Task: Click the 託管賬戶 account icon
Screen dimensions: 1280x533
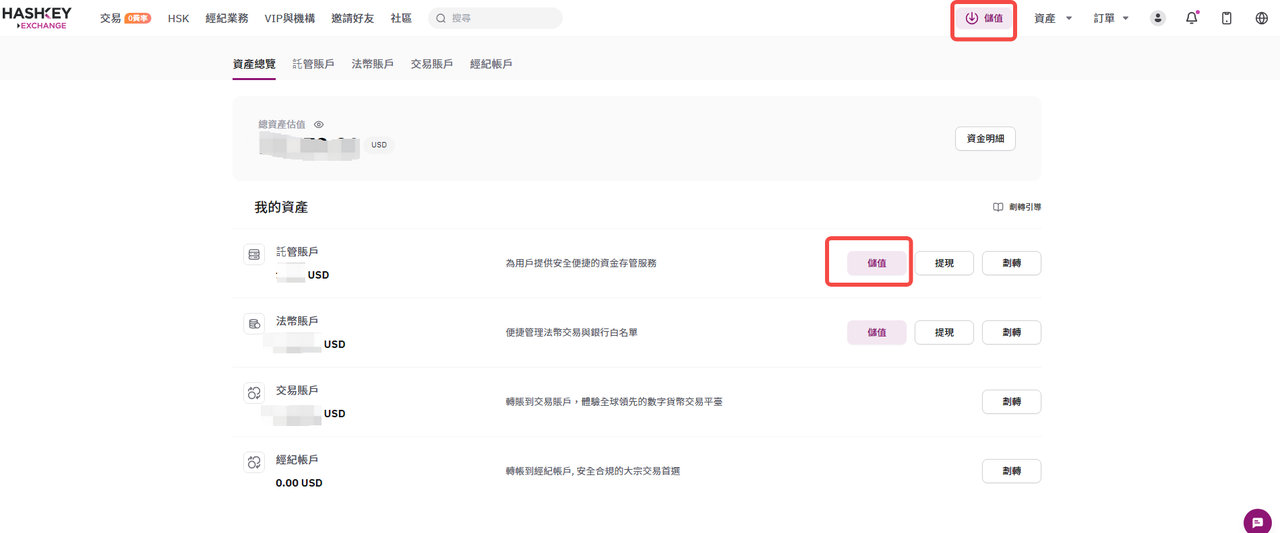Action: [254, 255]
